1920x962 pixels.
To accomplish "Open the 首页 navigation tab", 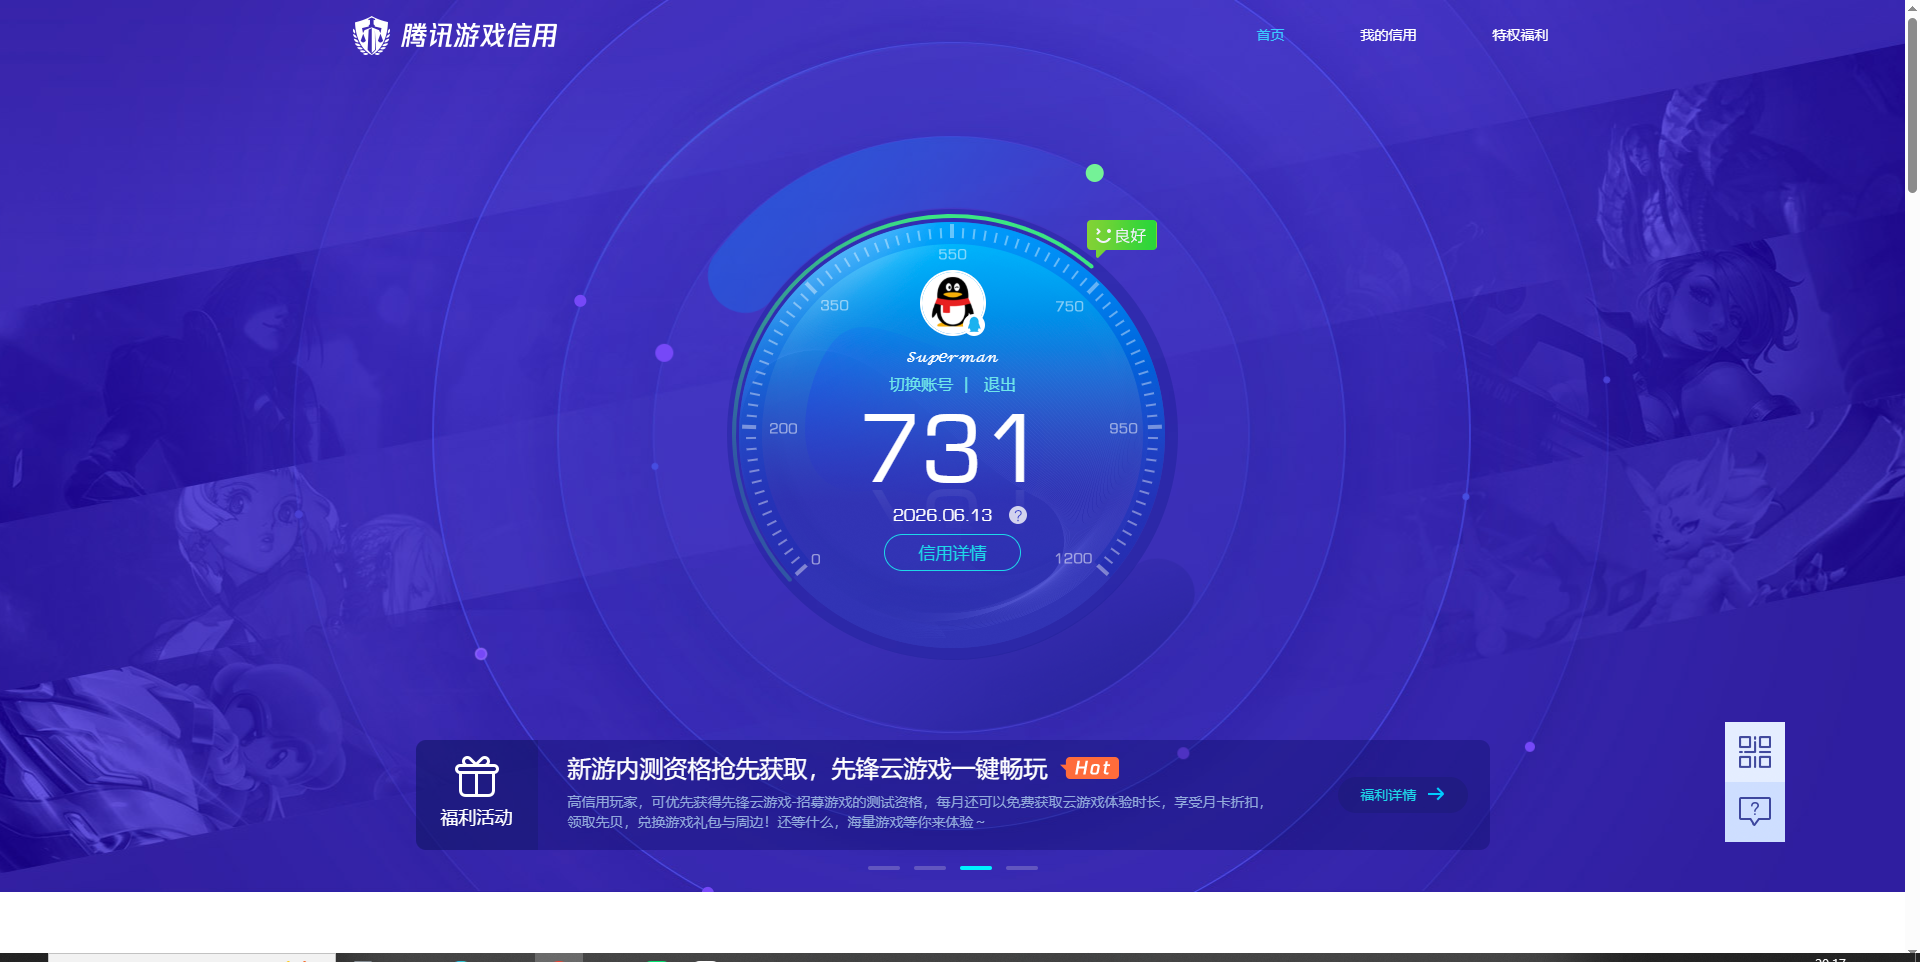I will (x=1270, y=35).
